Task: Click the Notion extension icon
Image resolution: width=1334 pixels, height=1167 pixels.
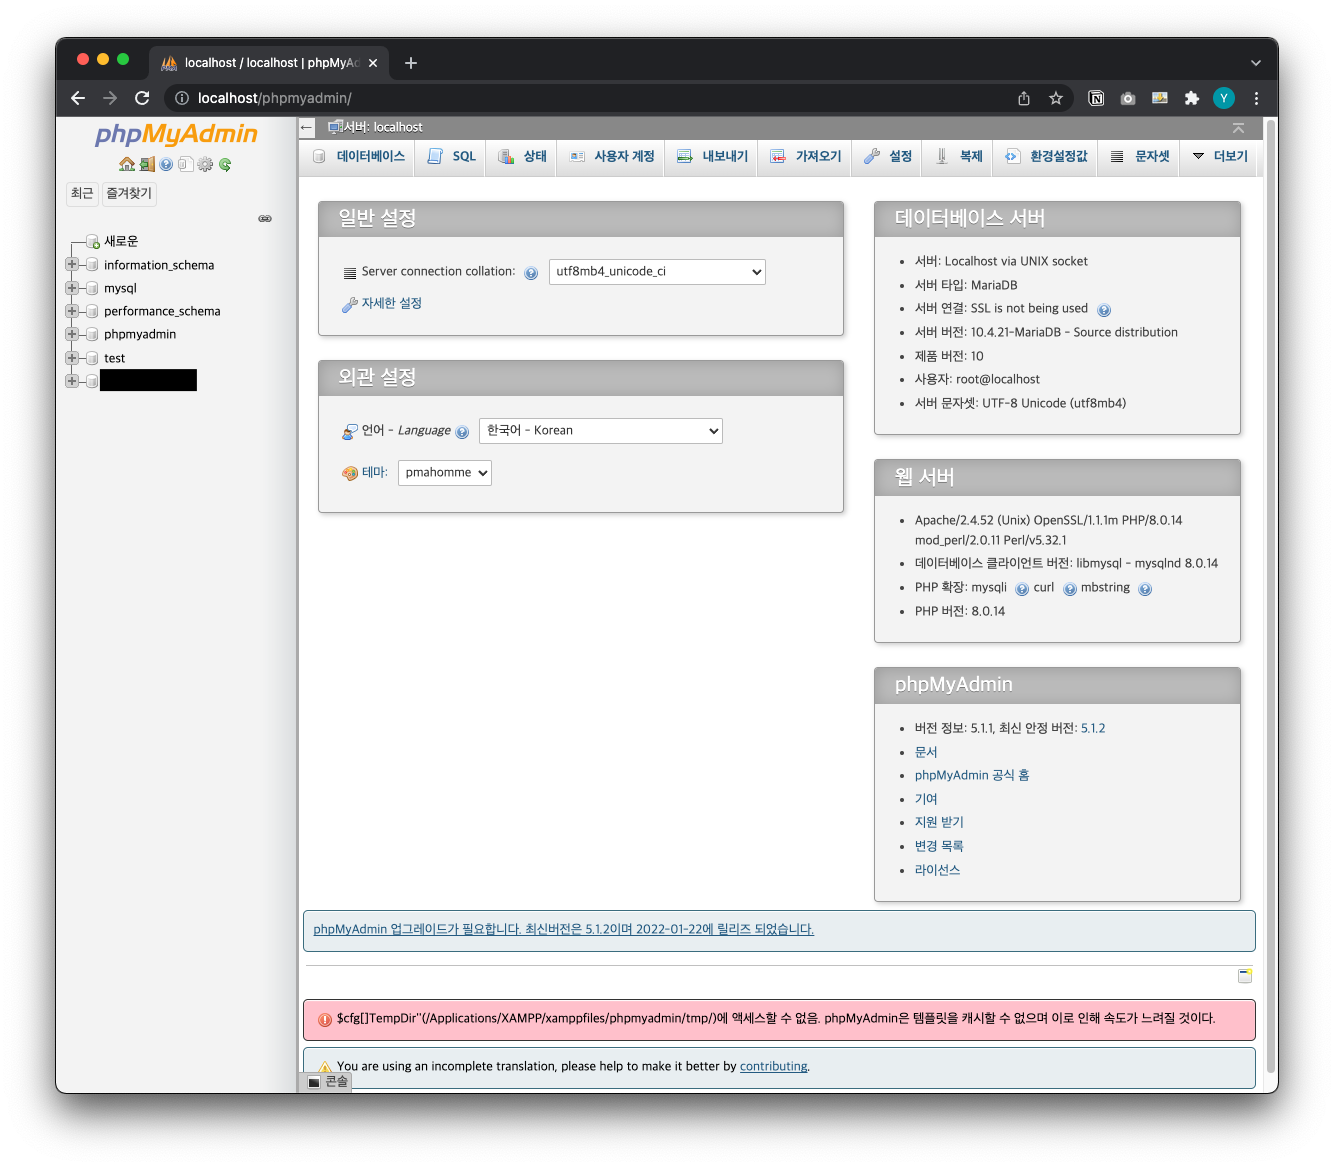Action: coord(1096,98)
